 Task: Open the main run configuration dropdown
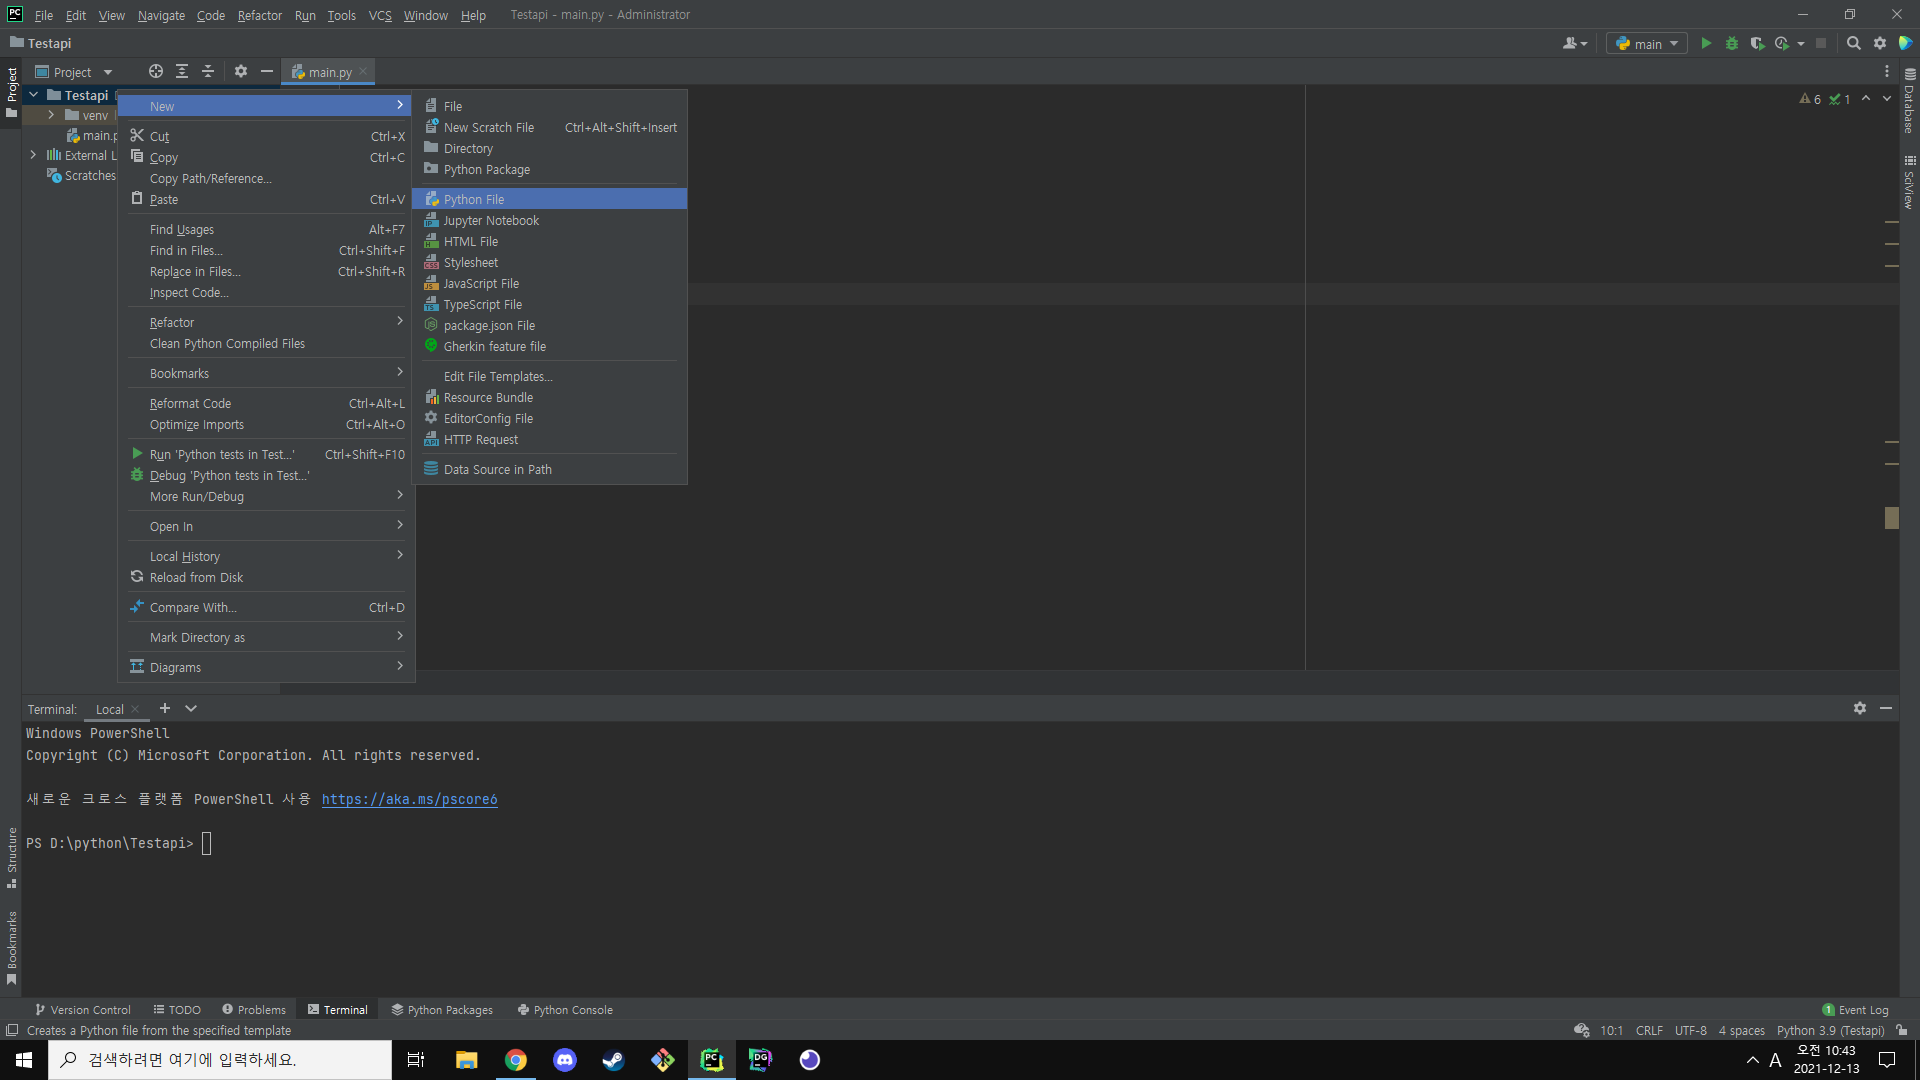[1647, 44]
